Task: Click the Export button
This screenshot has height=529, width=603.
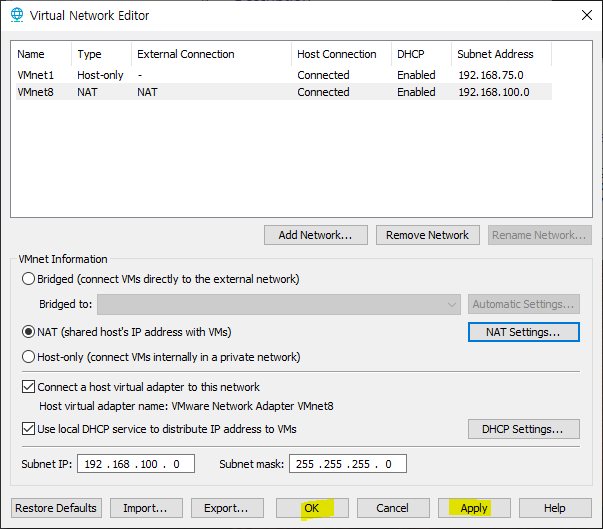Action: pyautogui.click(x=227, y=508)
